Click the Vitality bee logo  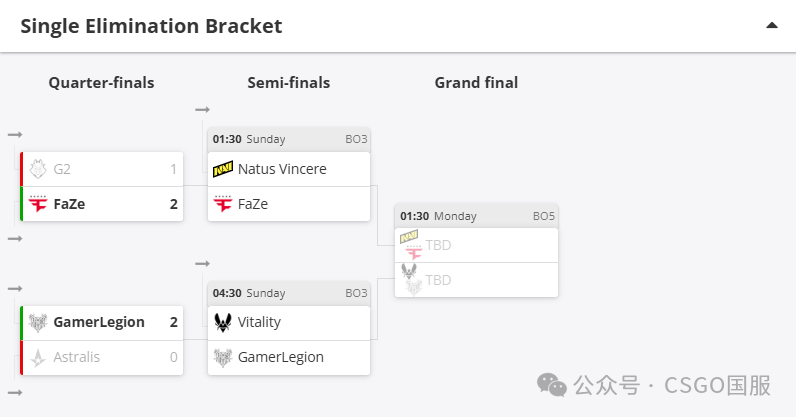click(x=223, y=322)
